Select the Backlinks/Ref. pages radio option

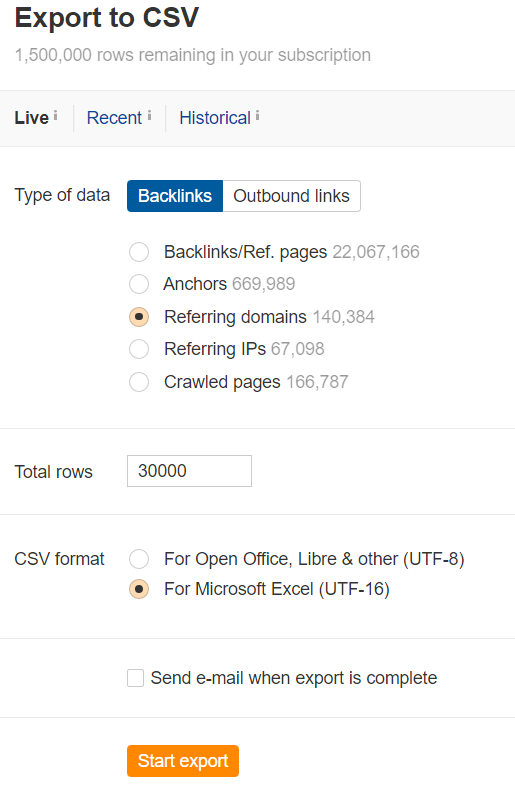139,252
